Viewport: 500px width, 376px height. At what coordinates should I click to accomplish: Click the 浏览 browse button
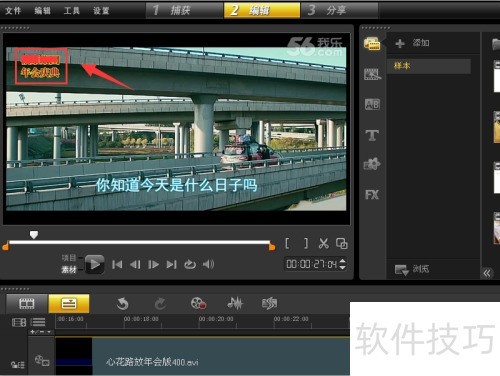coord(412,269)
